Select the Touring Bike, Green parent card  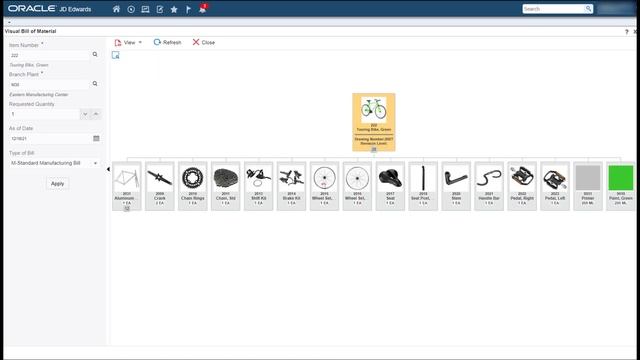[x=373, y=122]
